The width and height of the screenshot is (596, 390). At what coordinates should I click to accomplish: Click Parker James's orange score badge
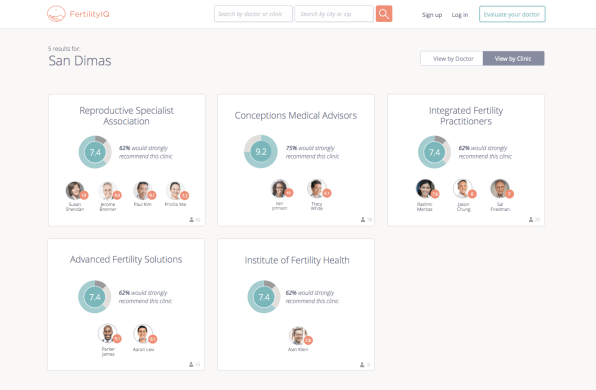(x=117, y=338)
